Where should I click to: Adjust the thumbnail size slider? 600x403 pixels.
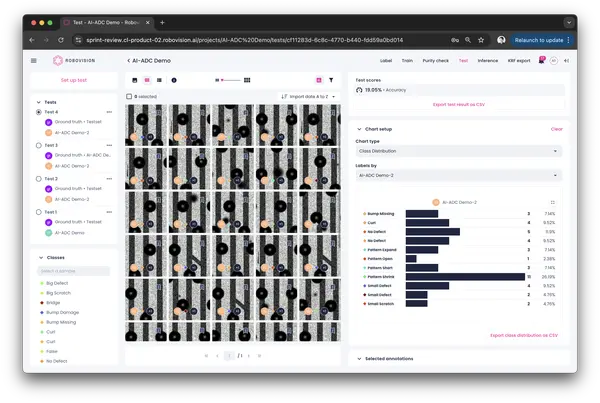231,80
